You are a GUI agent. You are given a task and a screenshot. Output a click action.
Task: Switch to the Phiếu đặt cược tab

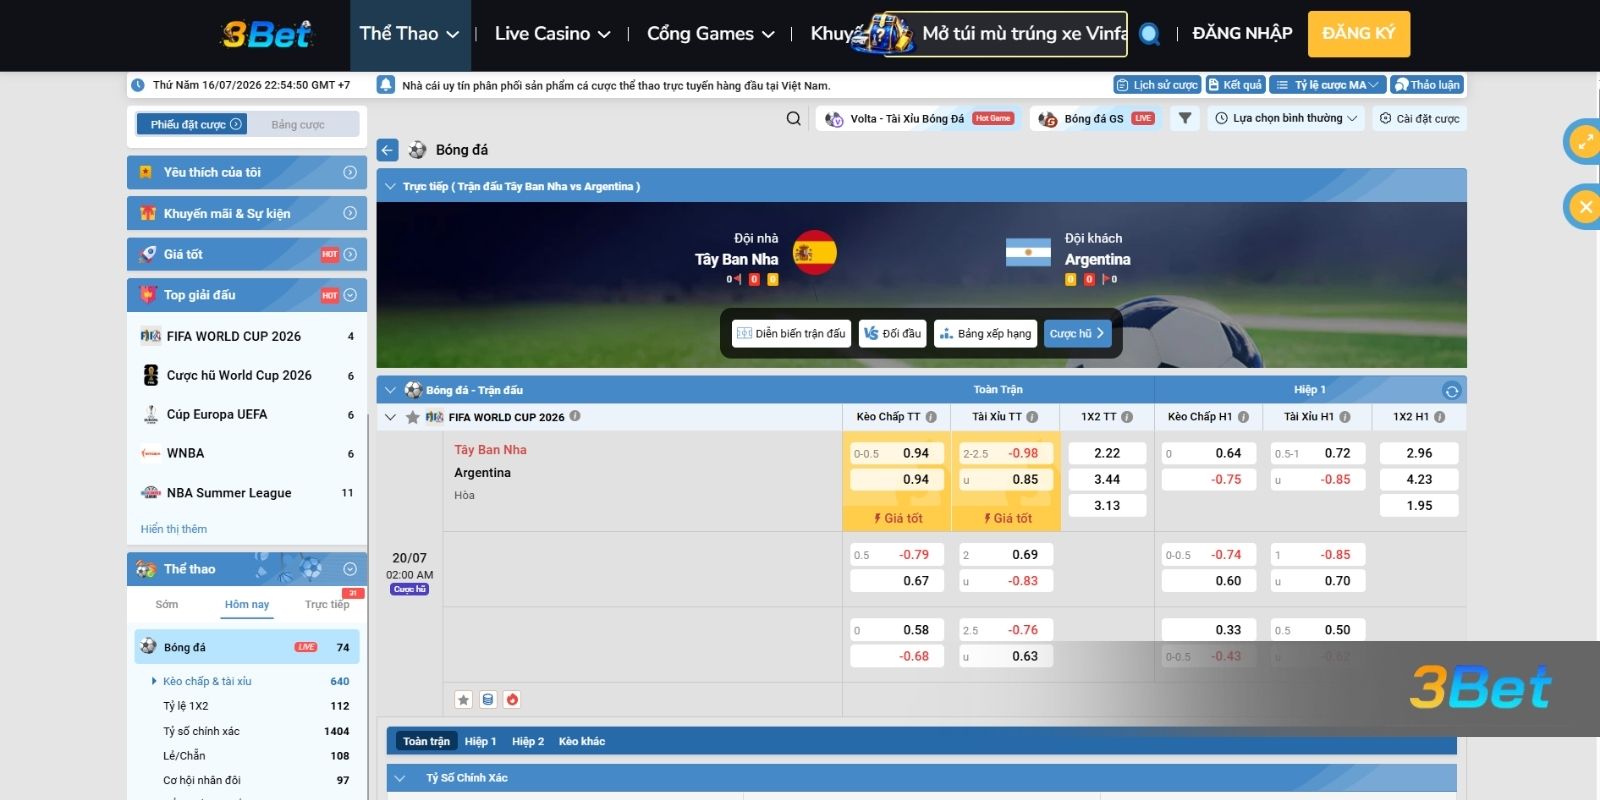tap(192, 124)
